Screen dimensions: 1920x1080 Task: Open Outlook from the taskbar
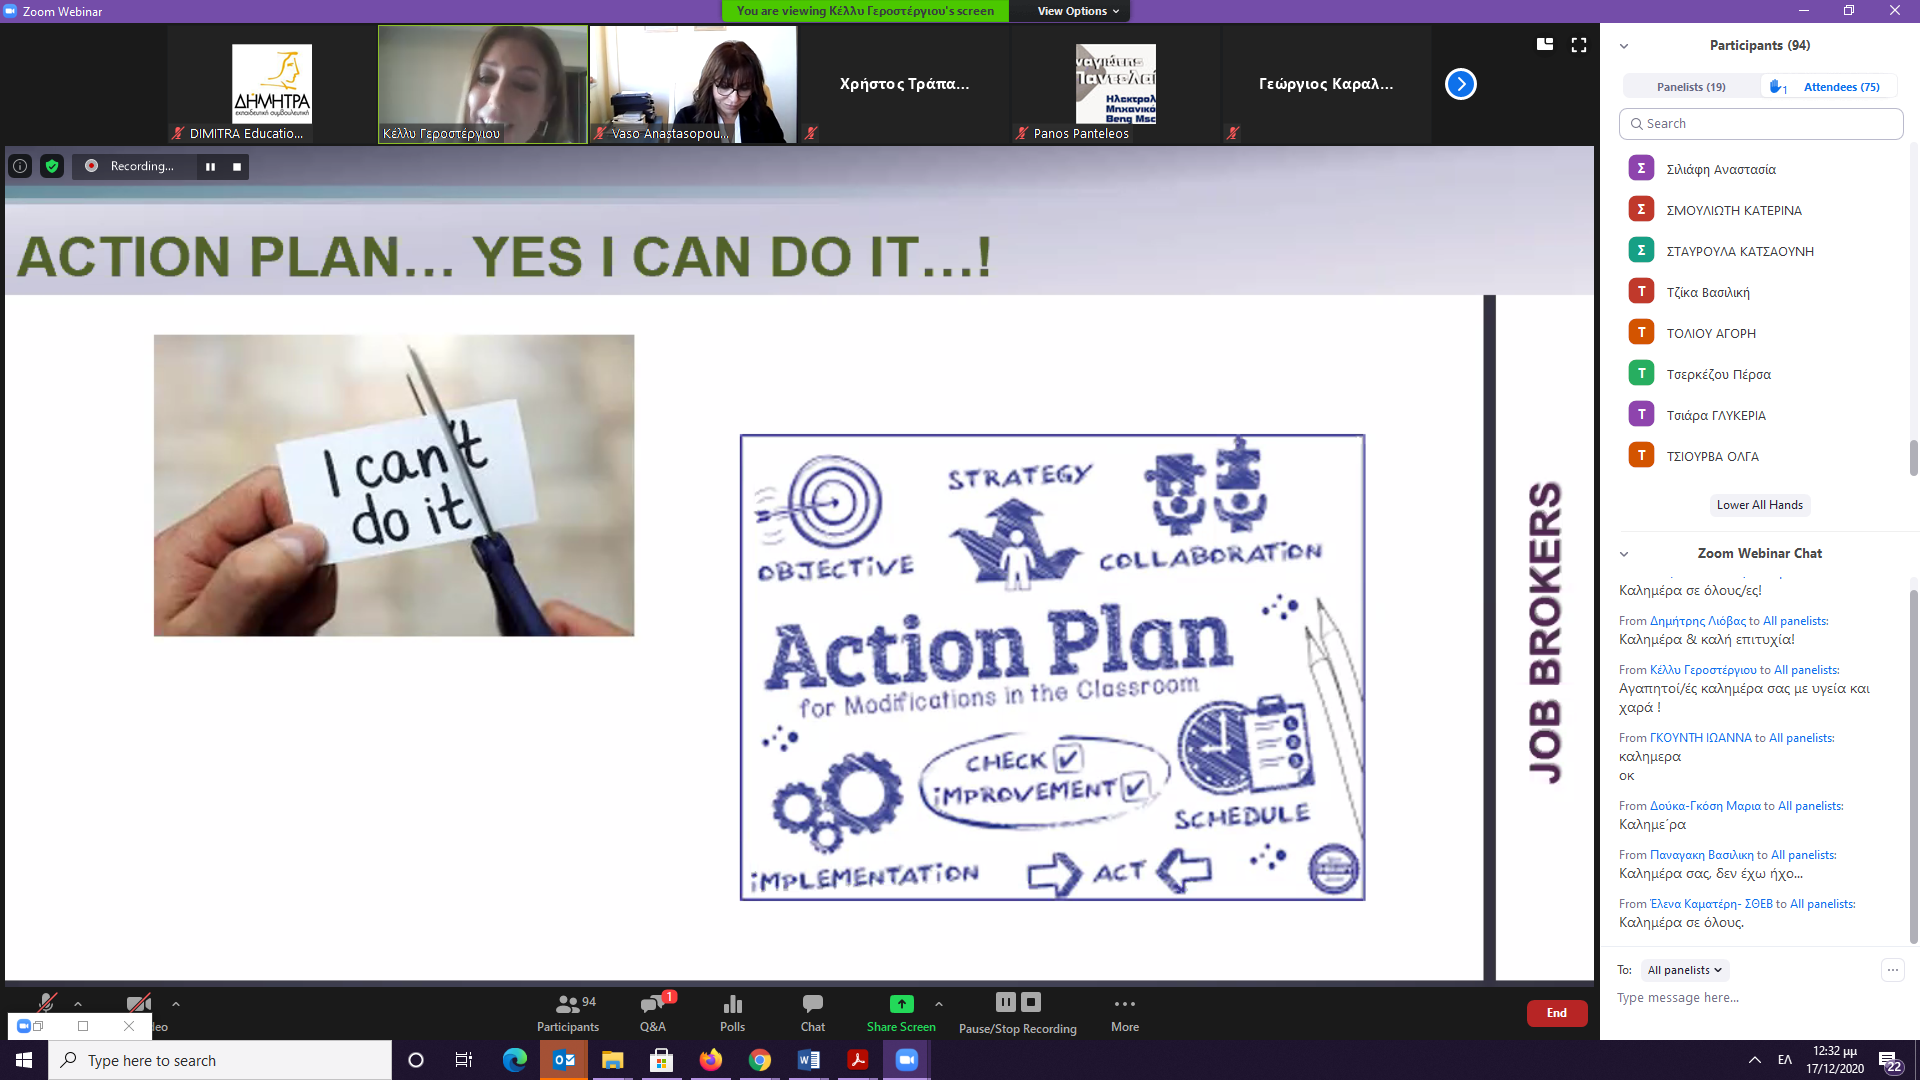(564, 1060)
